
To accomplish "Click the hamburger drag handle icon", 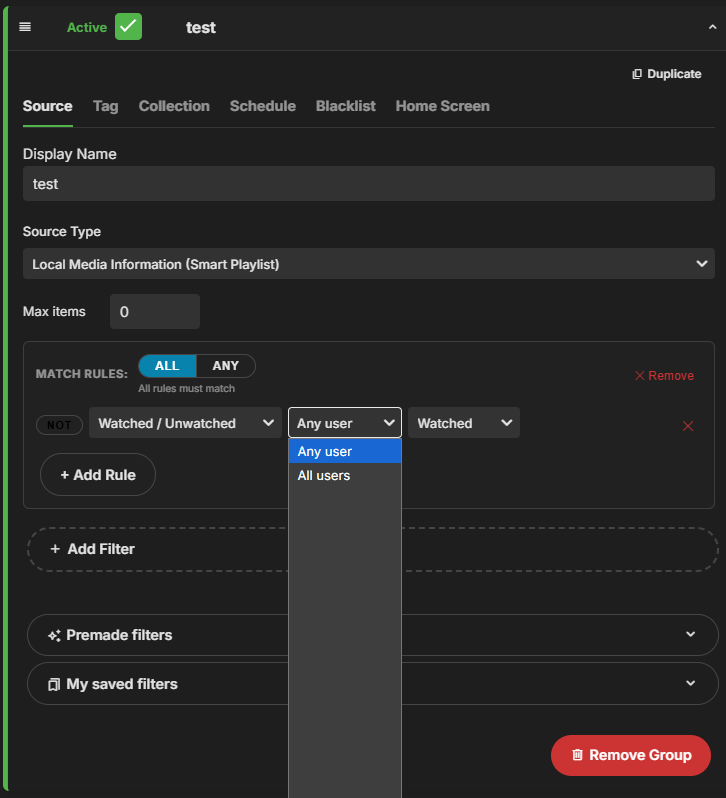I will [25, 27].
